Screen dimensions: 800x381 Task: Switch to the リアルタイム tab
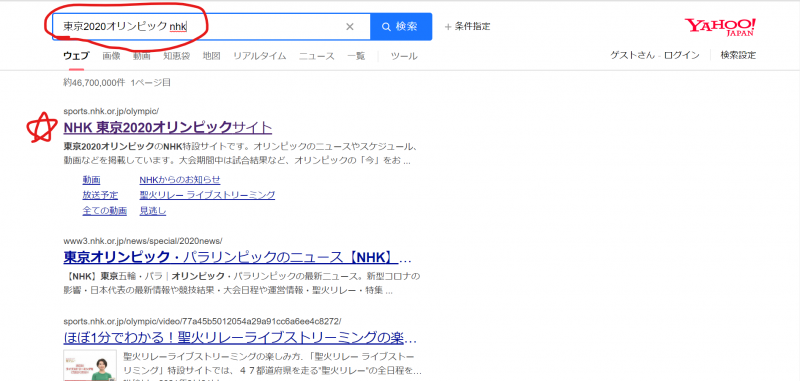coord(260,56)
